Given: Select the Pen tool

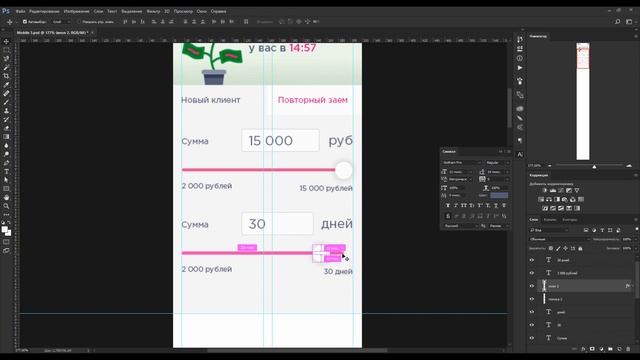Looking at the screenshot, I should click(x=6, y=163).
